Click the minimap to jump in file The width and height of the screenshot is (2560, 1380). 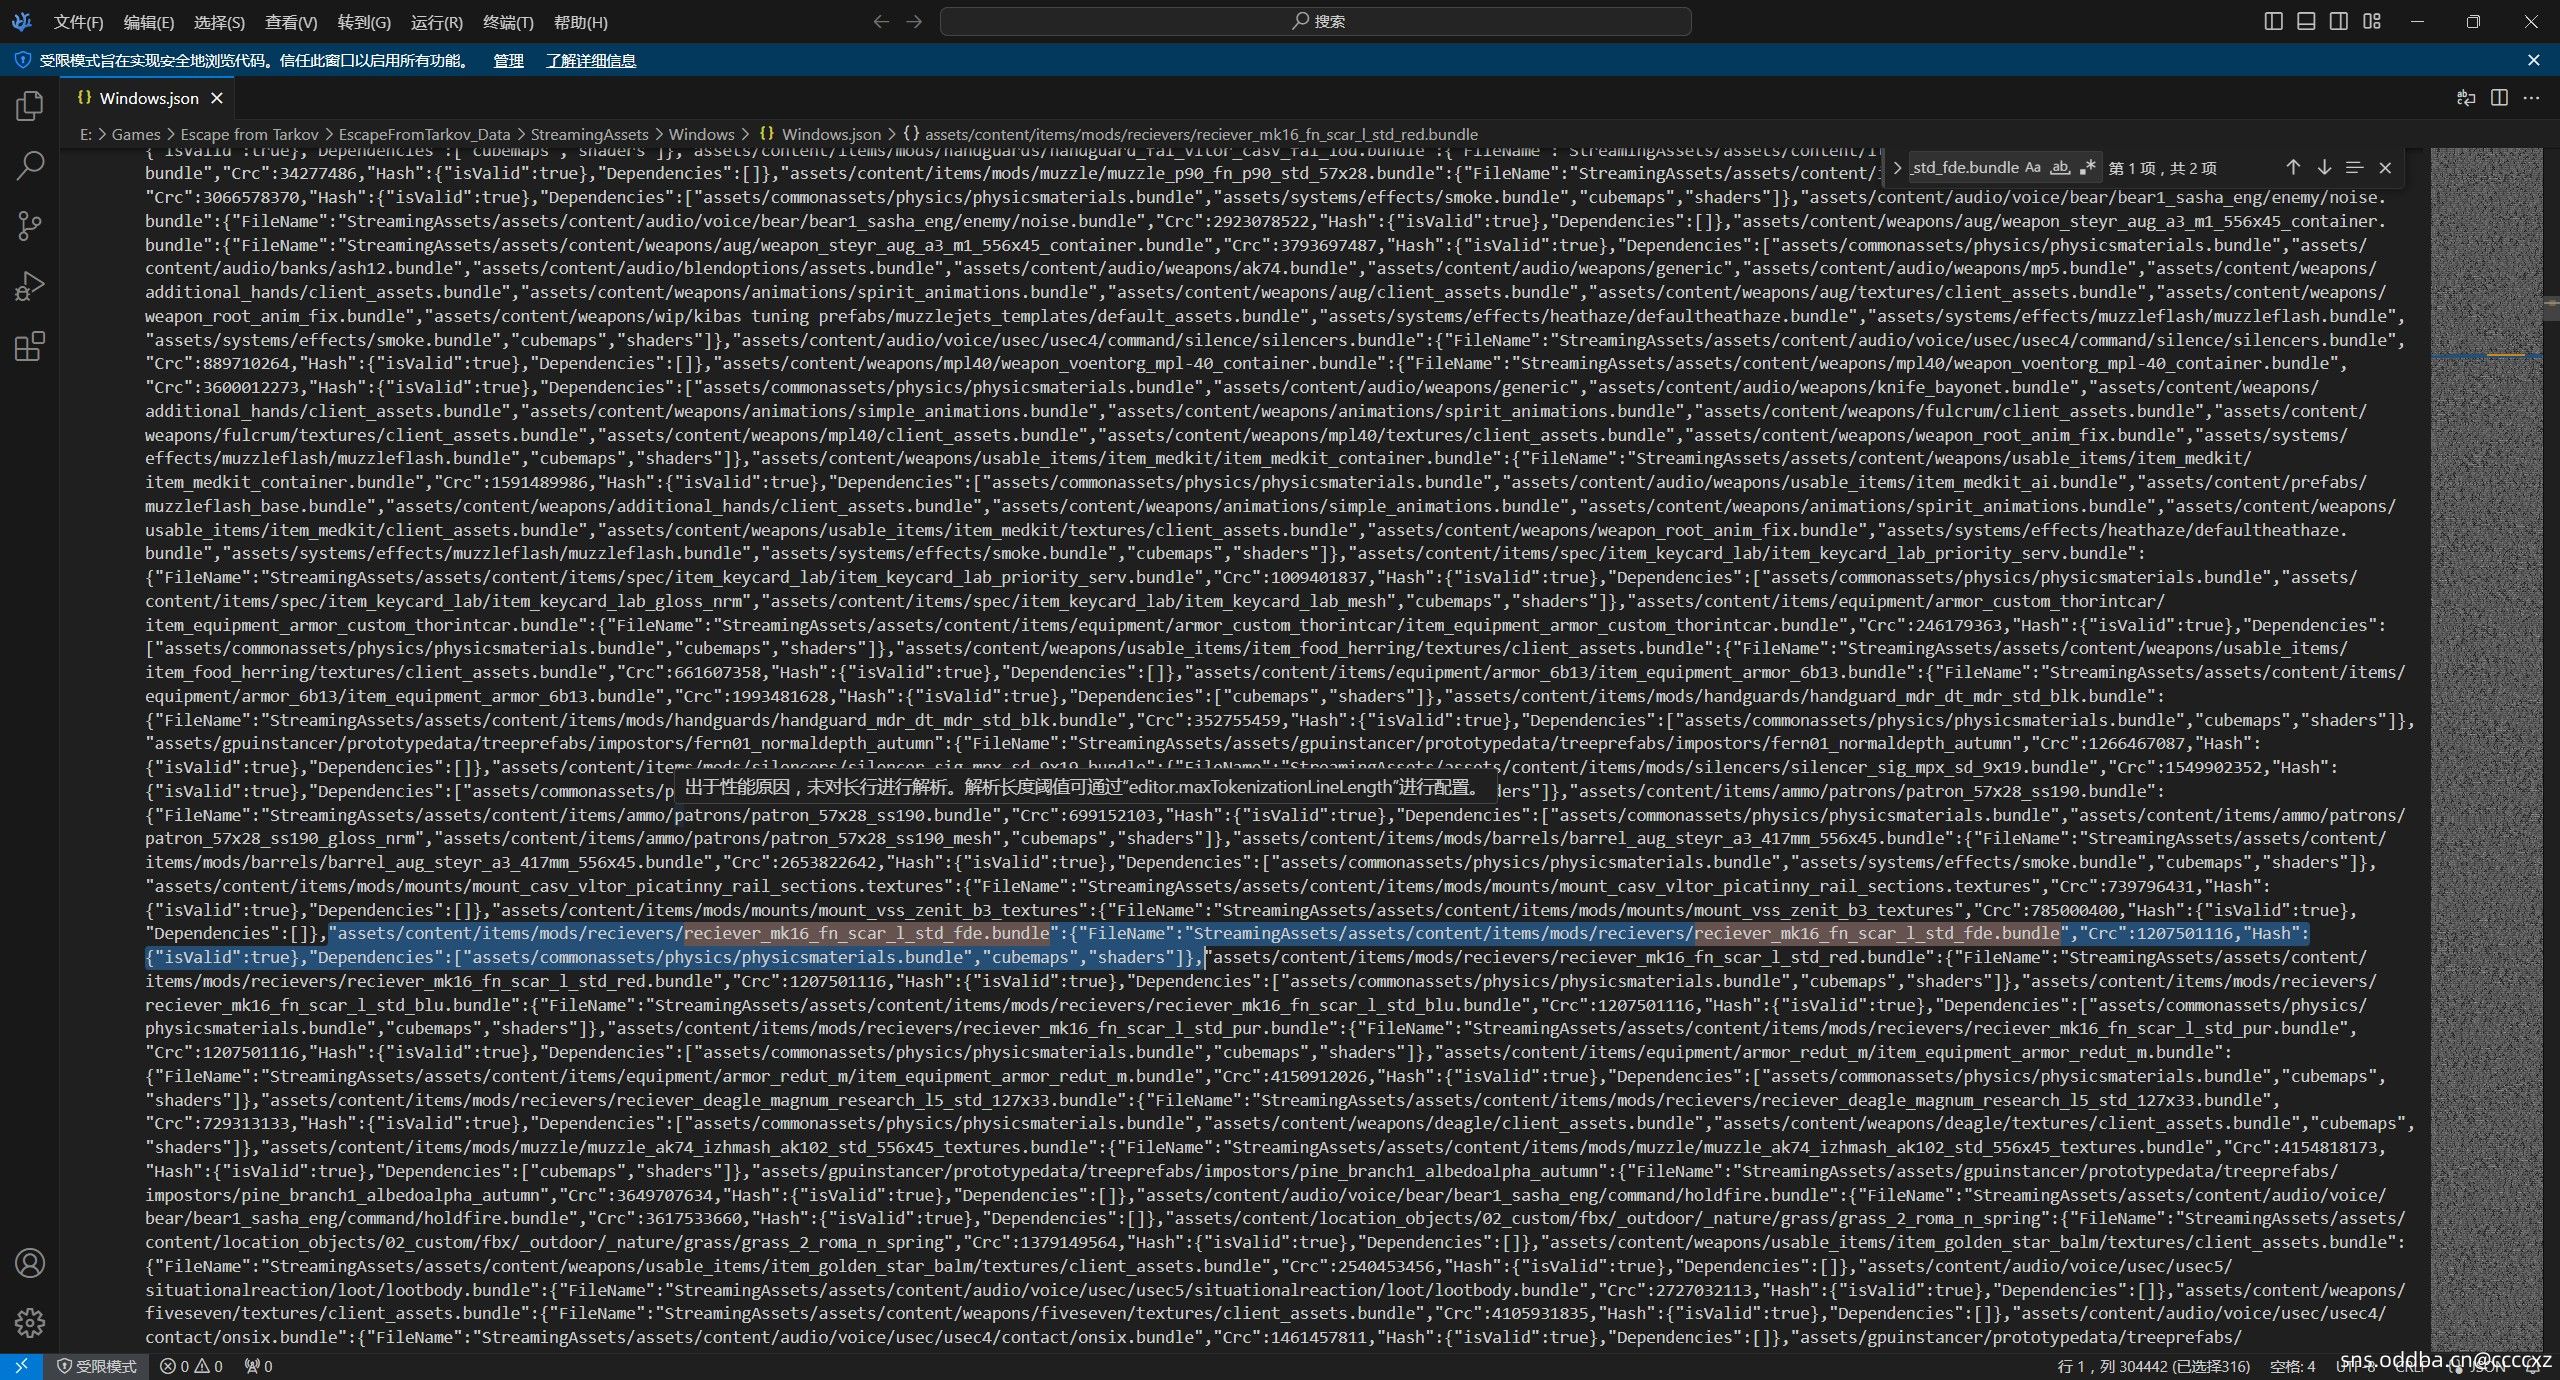2485,700
